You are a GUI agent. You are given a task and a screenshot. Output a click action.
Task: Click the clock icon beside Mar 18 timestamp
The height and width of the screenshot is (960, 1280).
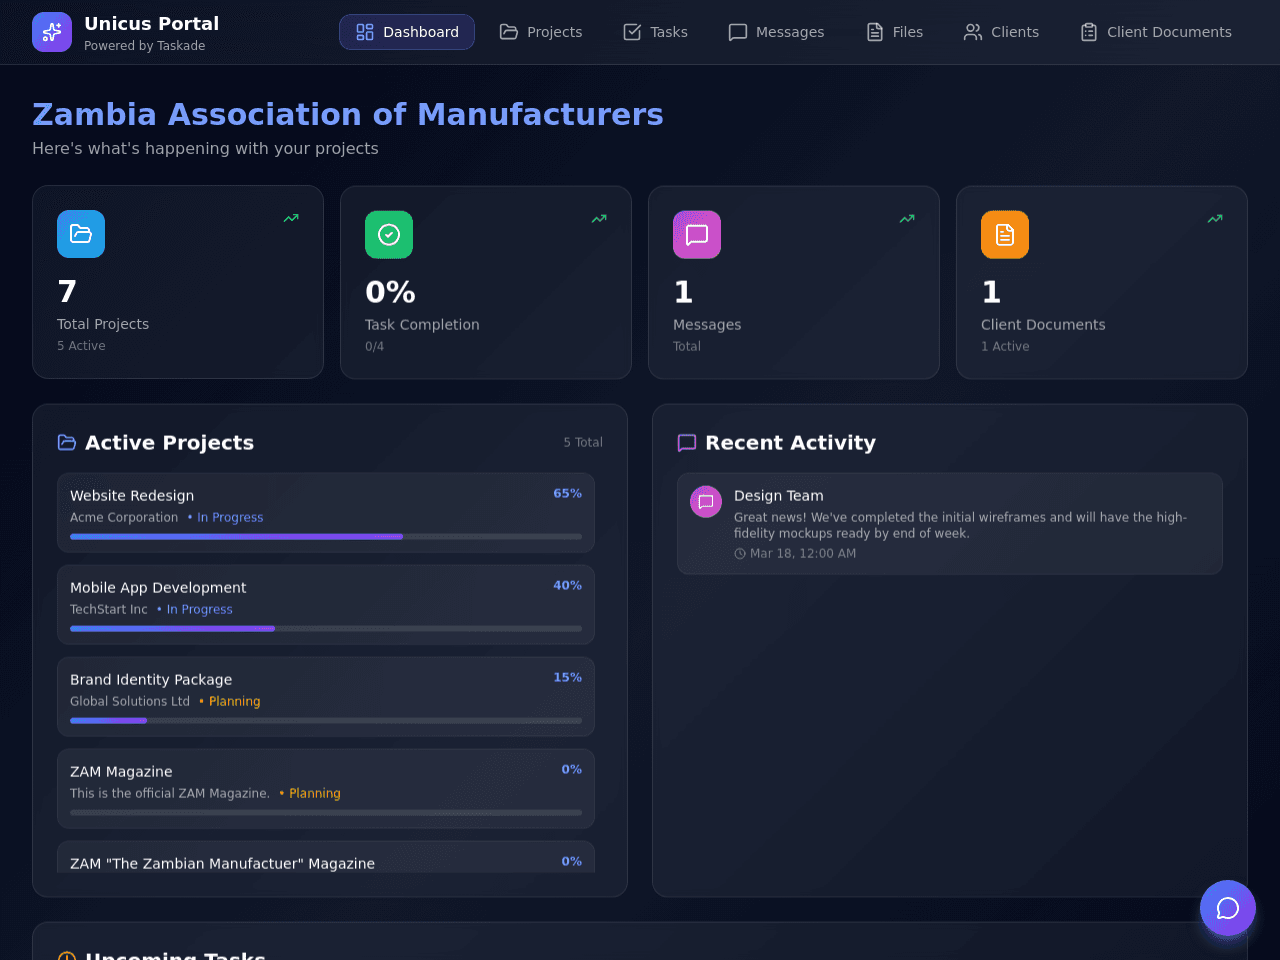click(x=740, y=554)
